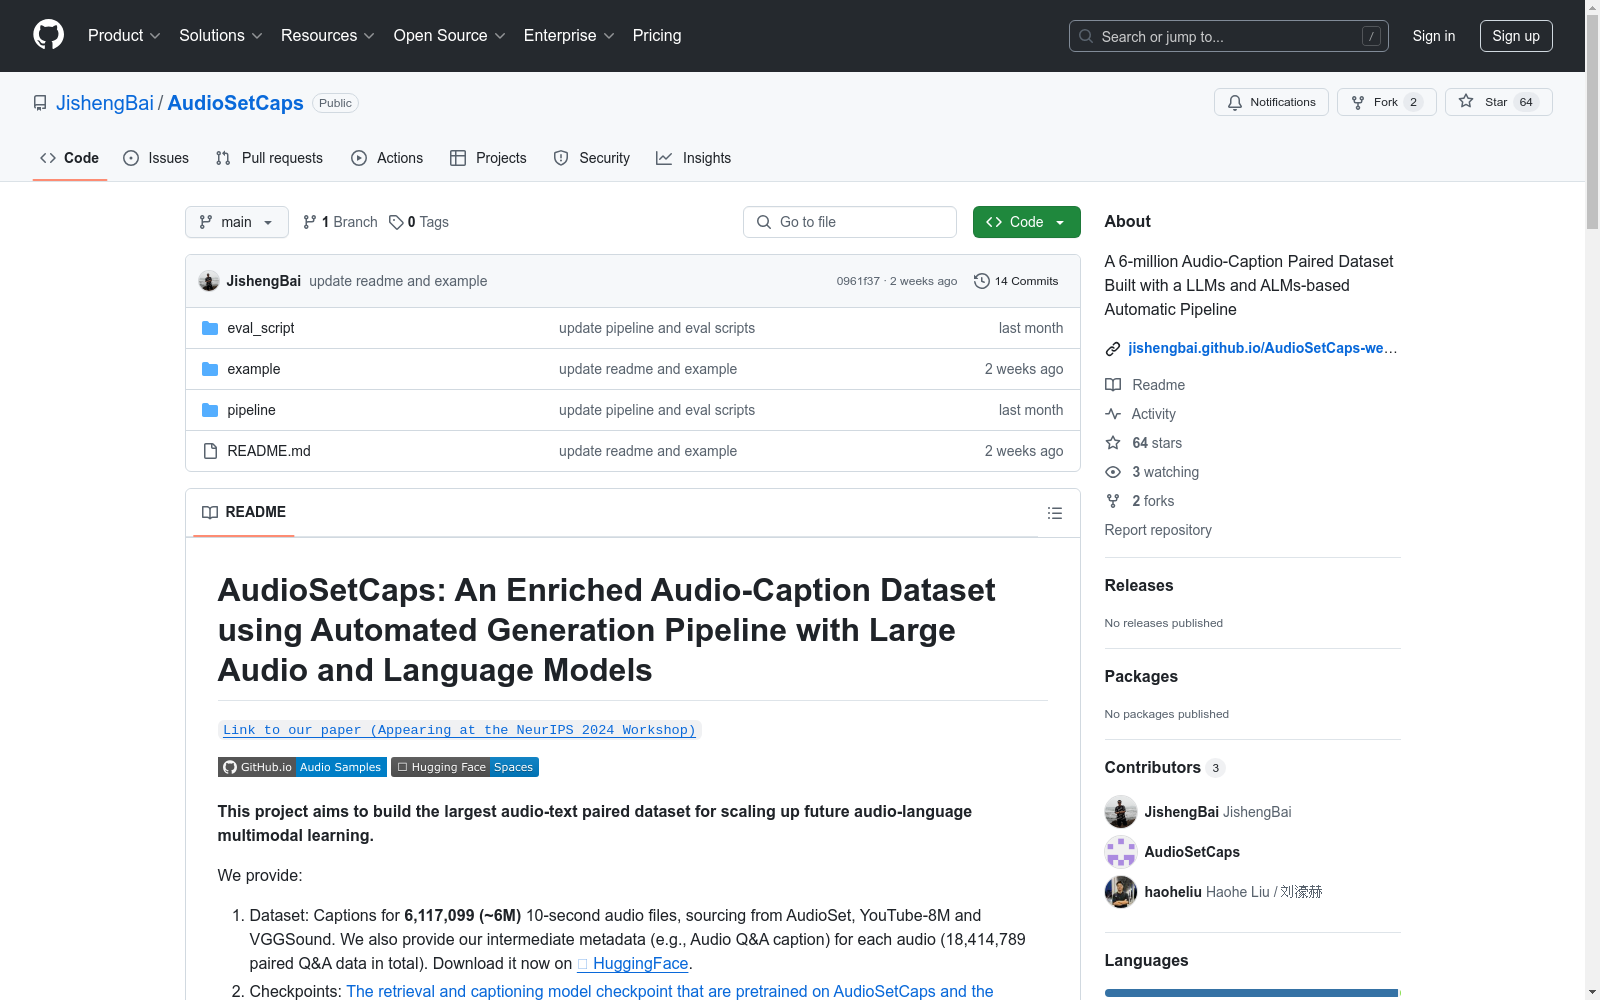Switch to the Actions tab
Screen dimensions: 1600x1000
387,158
